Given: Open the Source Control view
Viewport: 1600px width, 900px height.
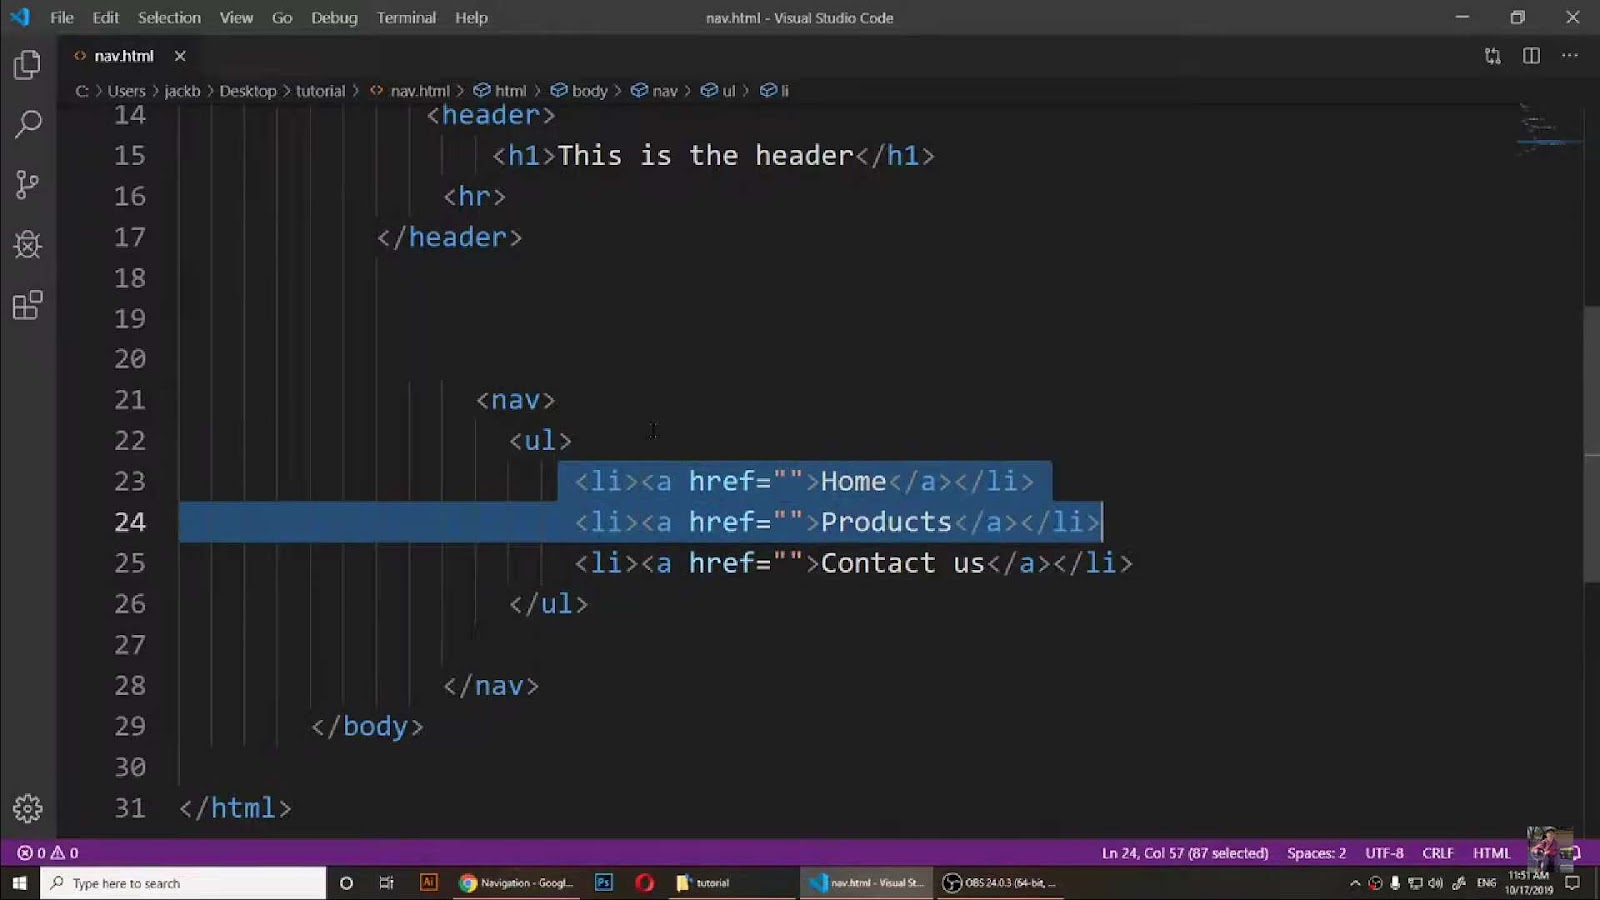Looking at the screenshot, I should (x=28, y=184).
